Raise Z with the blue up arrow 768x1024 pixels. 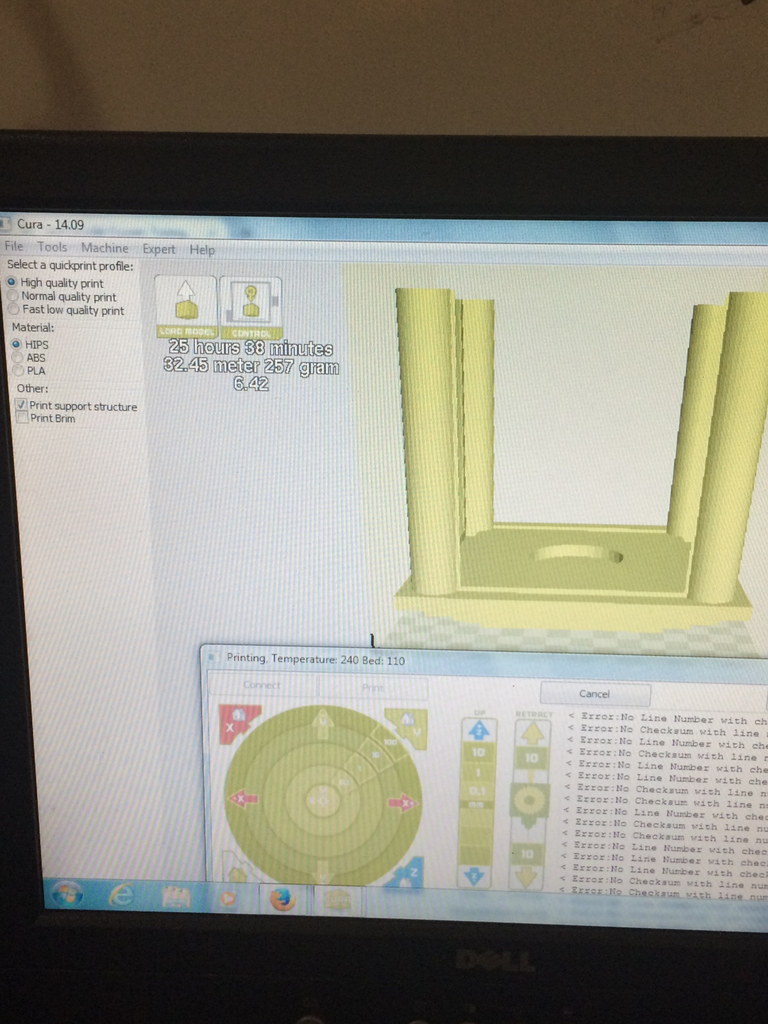tap(479, 731)
